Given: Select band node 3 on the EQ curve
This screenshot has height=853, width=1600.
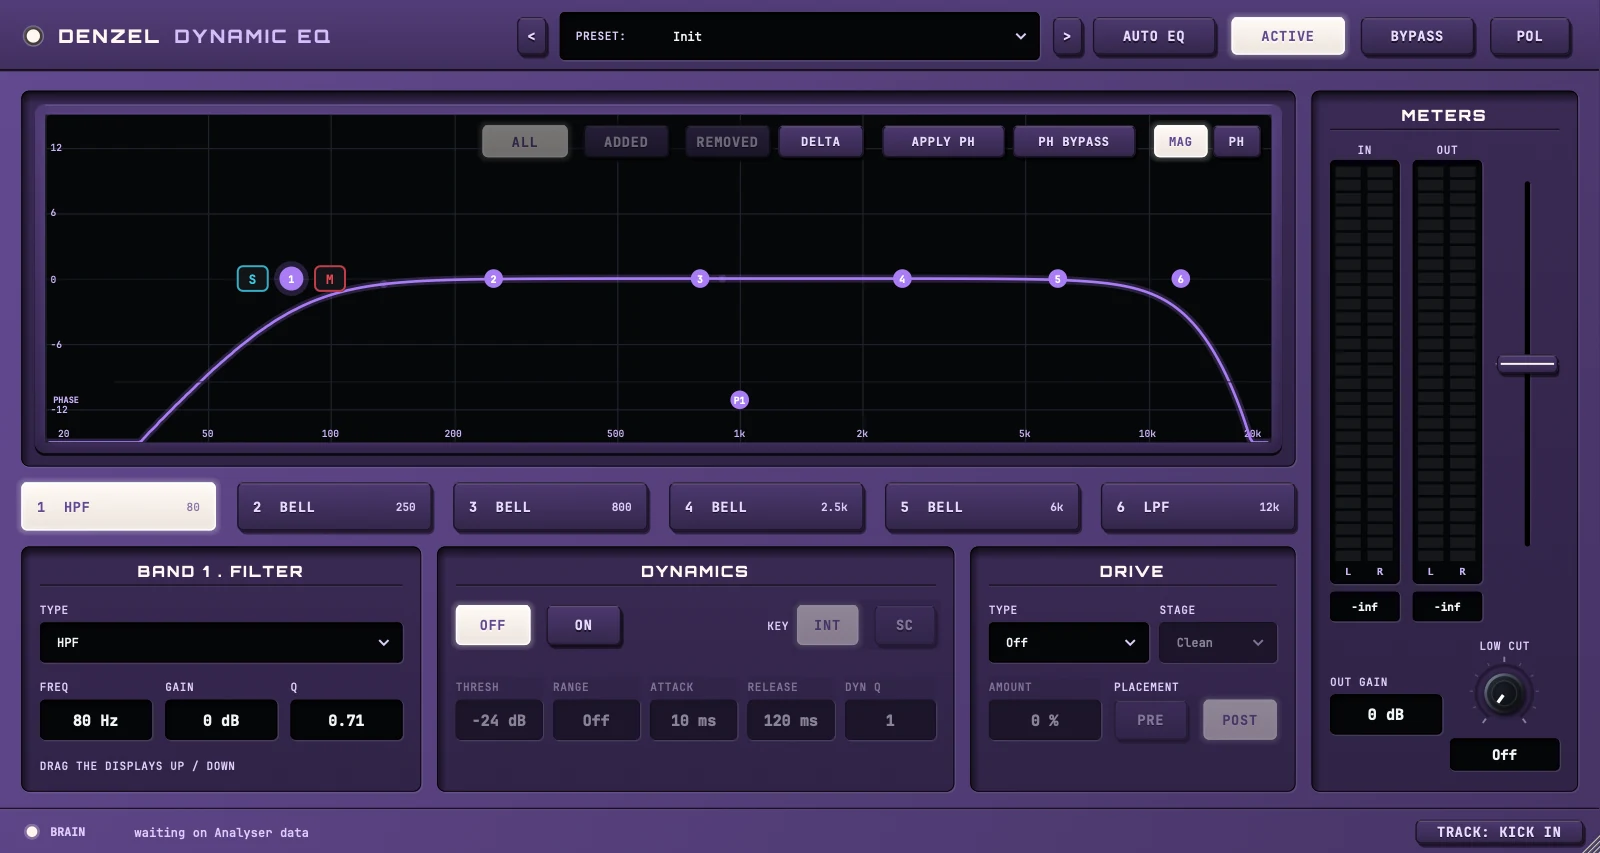Looking at the screenshot, I should 700,279.
